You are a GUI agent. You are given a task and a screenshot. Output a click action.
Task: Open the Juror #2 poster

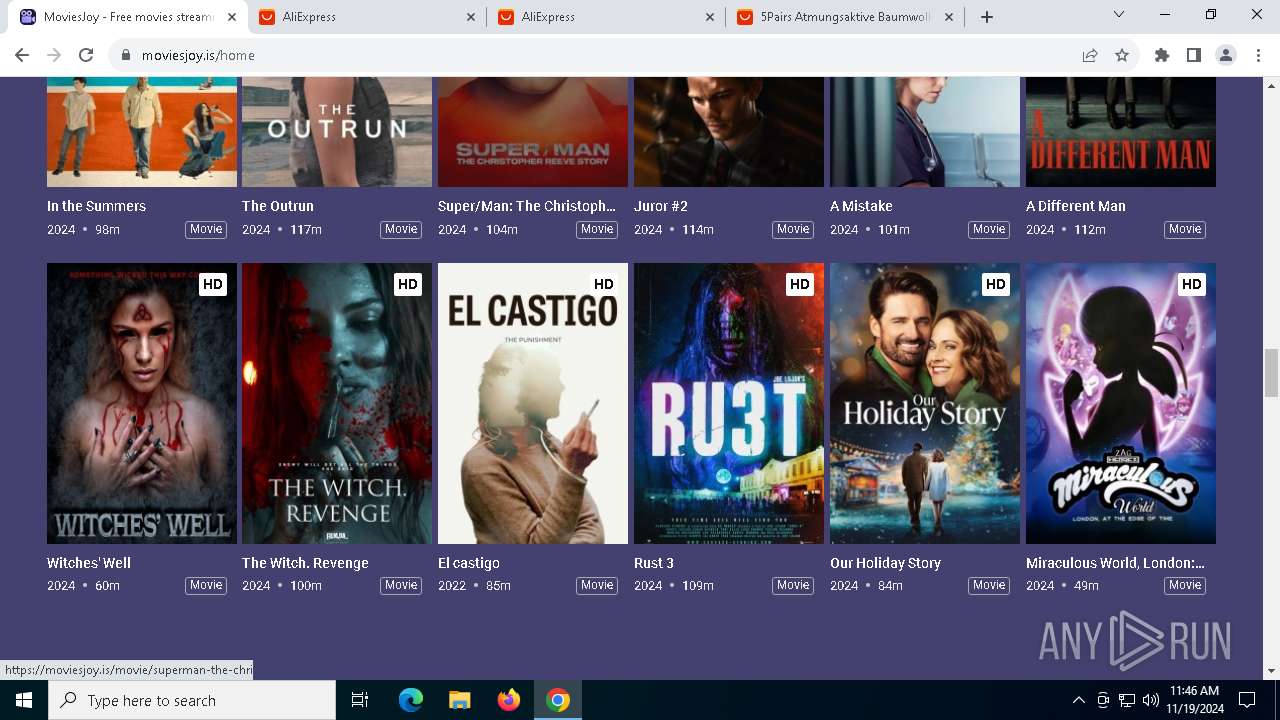pos(729,131)
